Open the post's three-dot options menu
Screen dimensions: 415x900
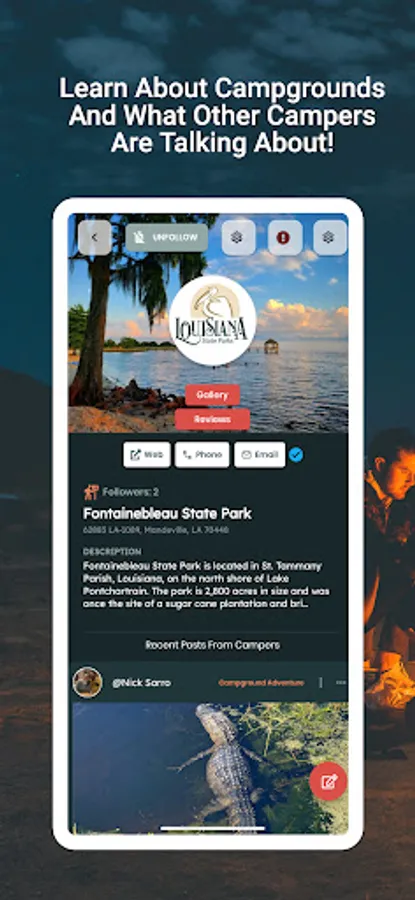tap(341, 682)
